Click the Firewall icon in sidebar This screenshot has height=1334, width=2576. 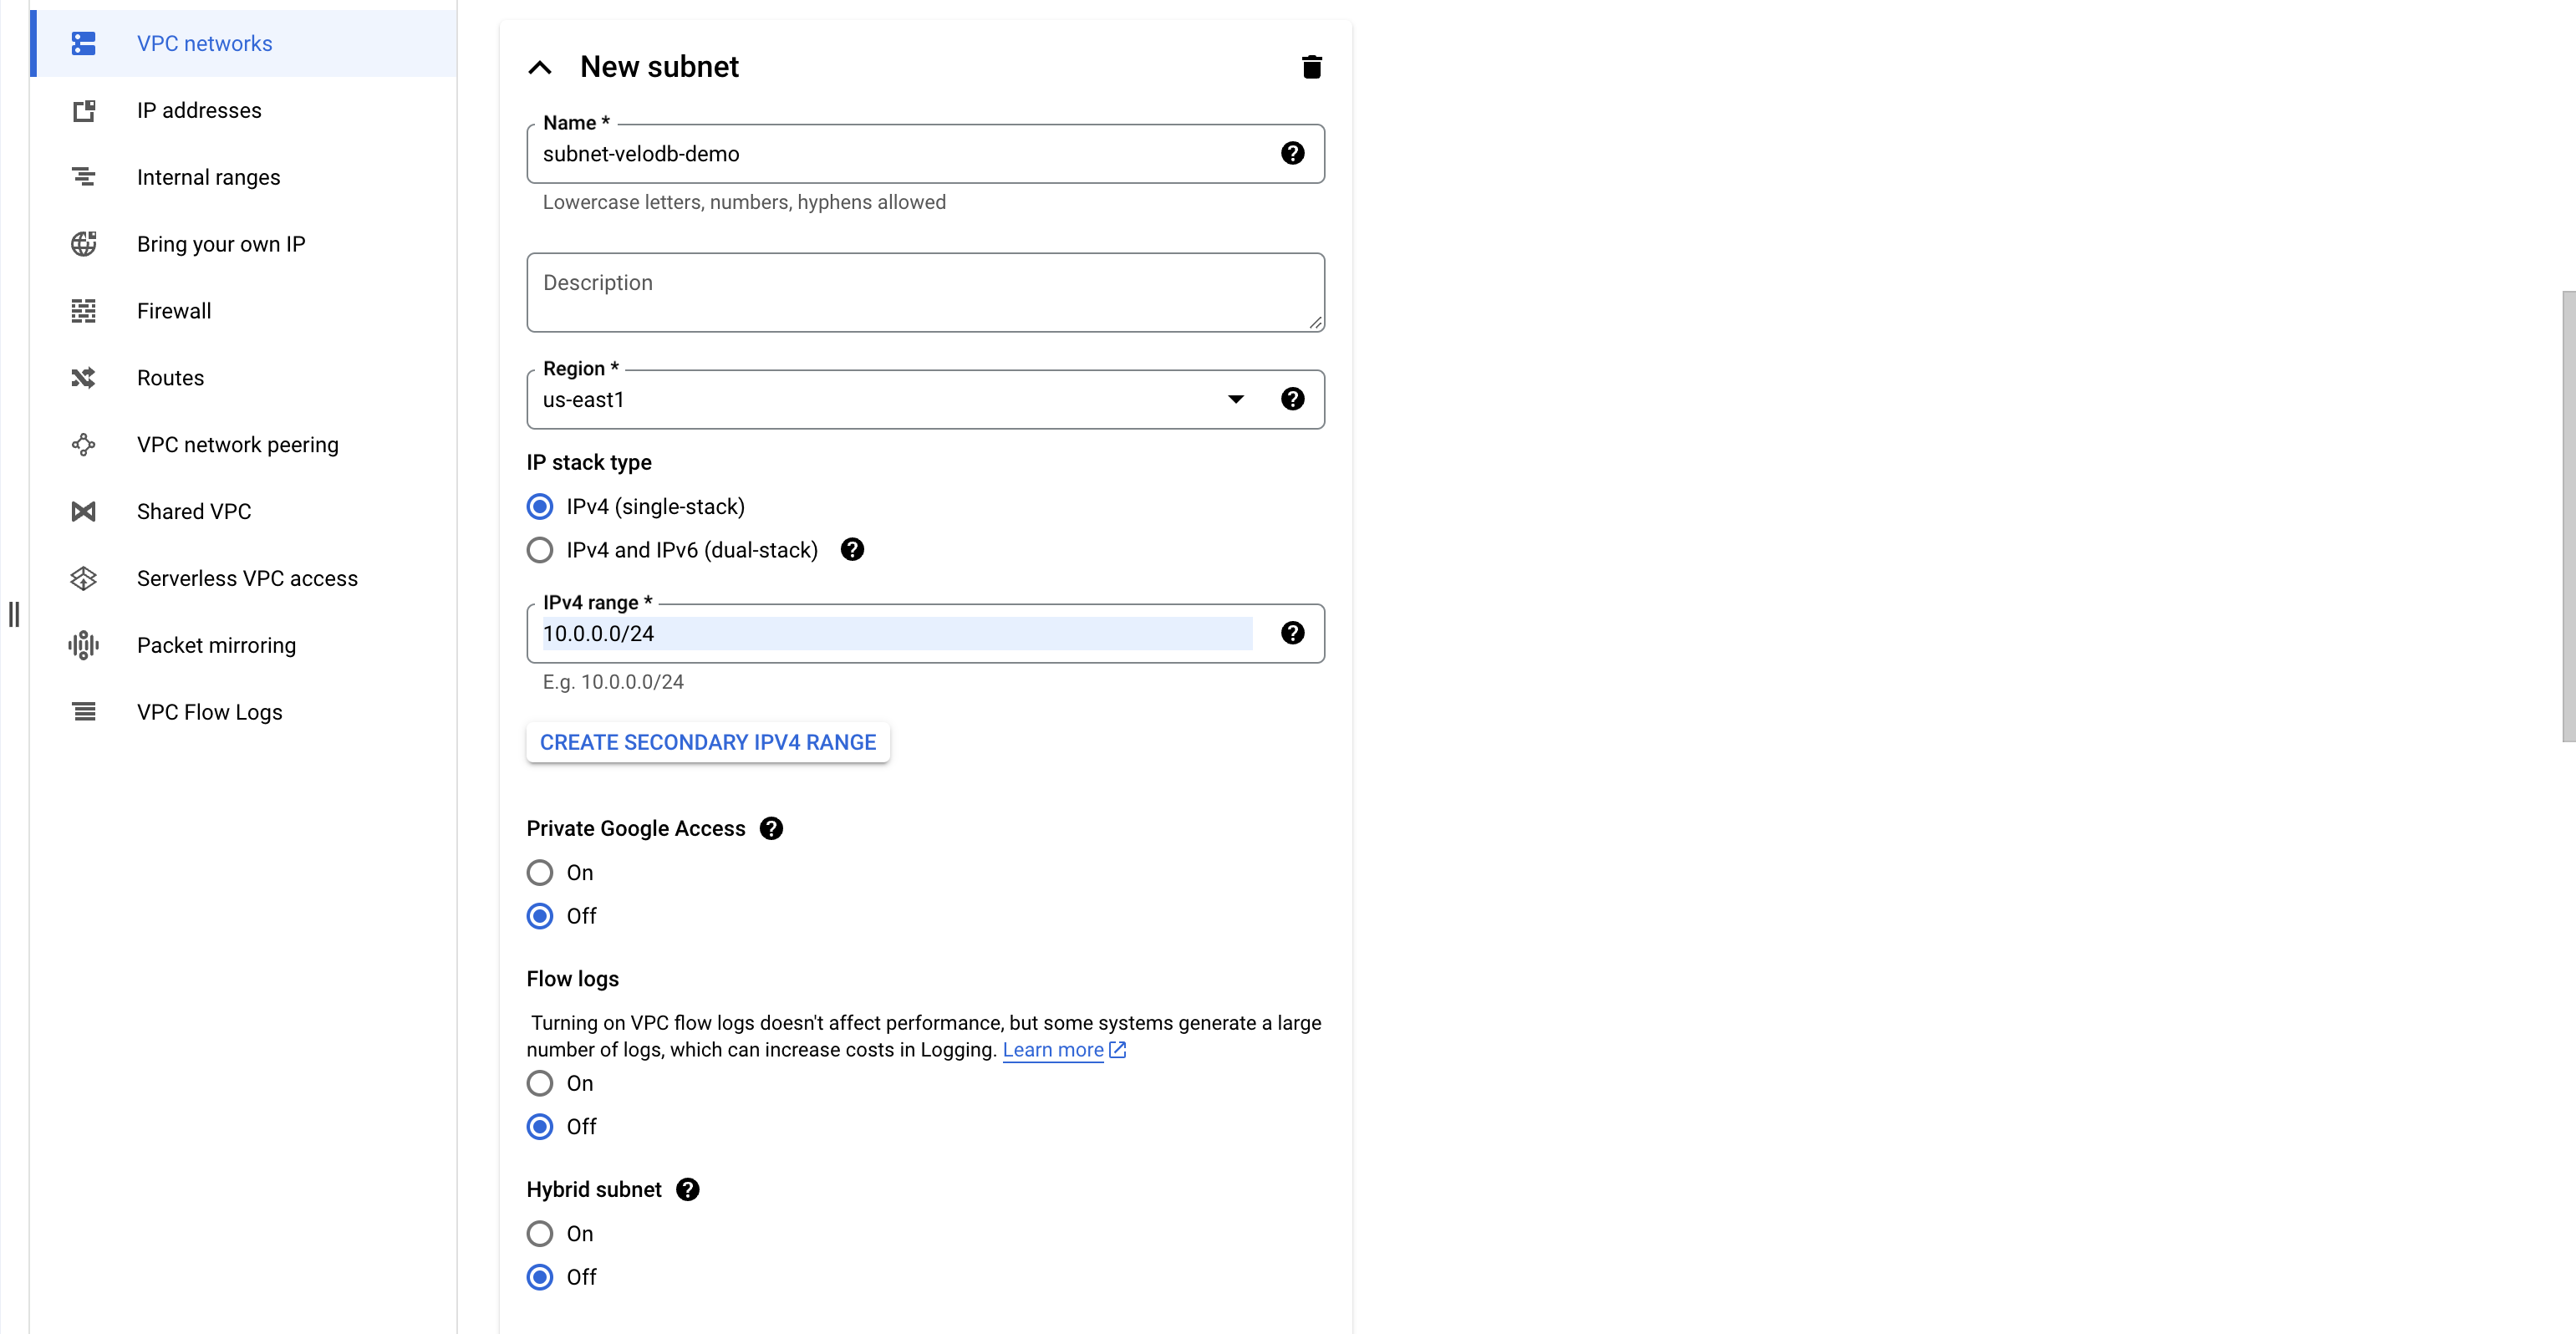(84, 311)
